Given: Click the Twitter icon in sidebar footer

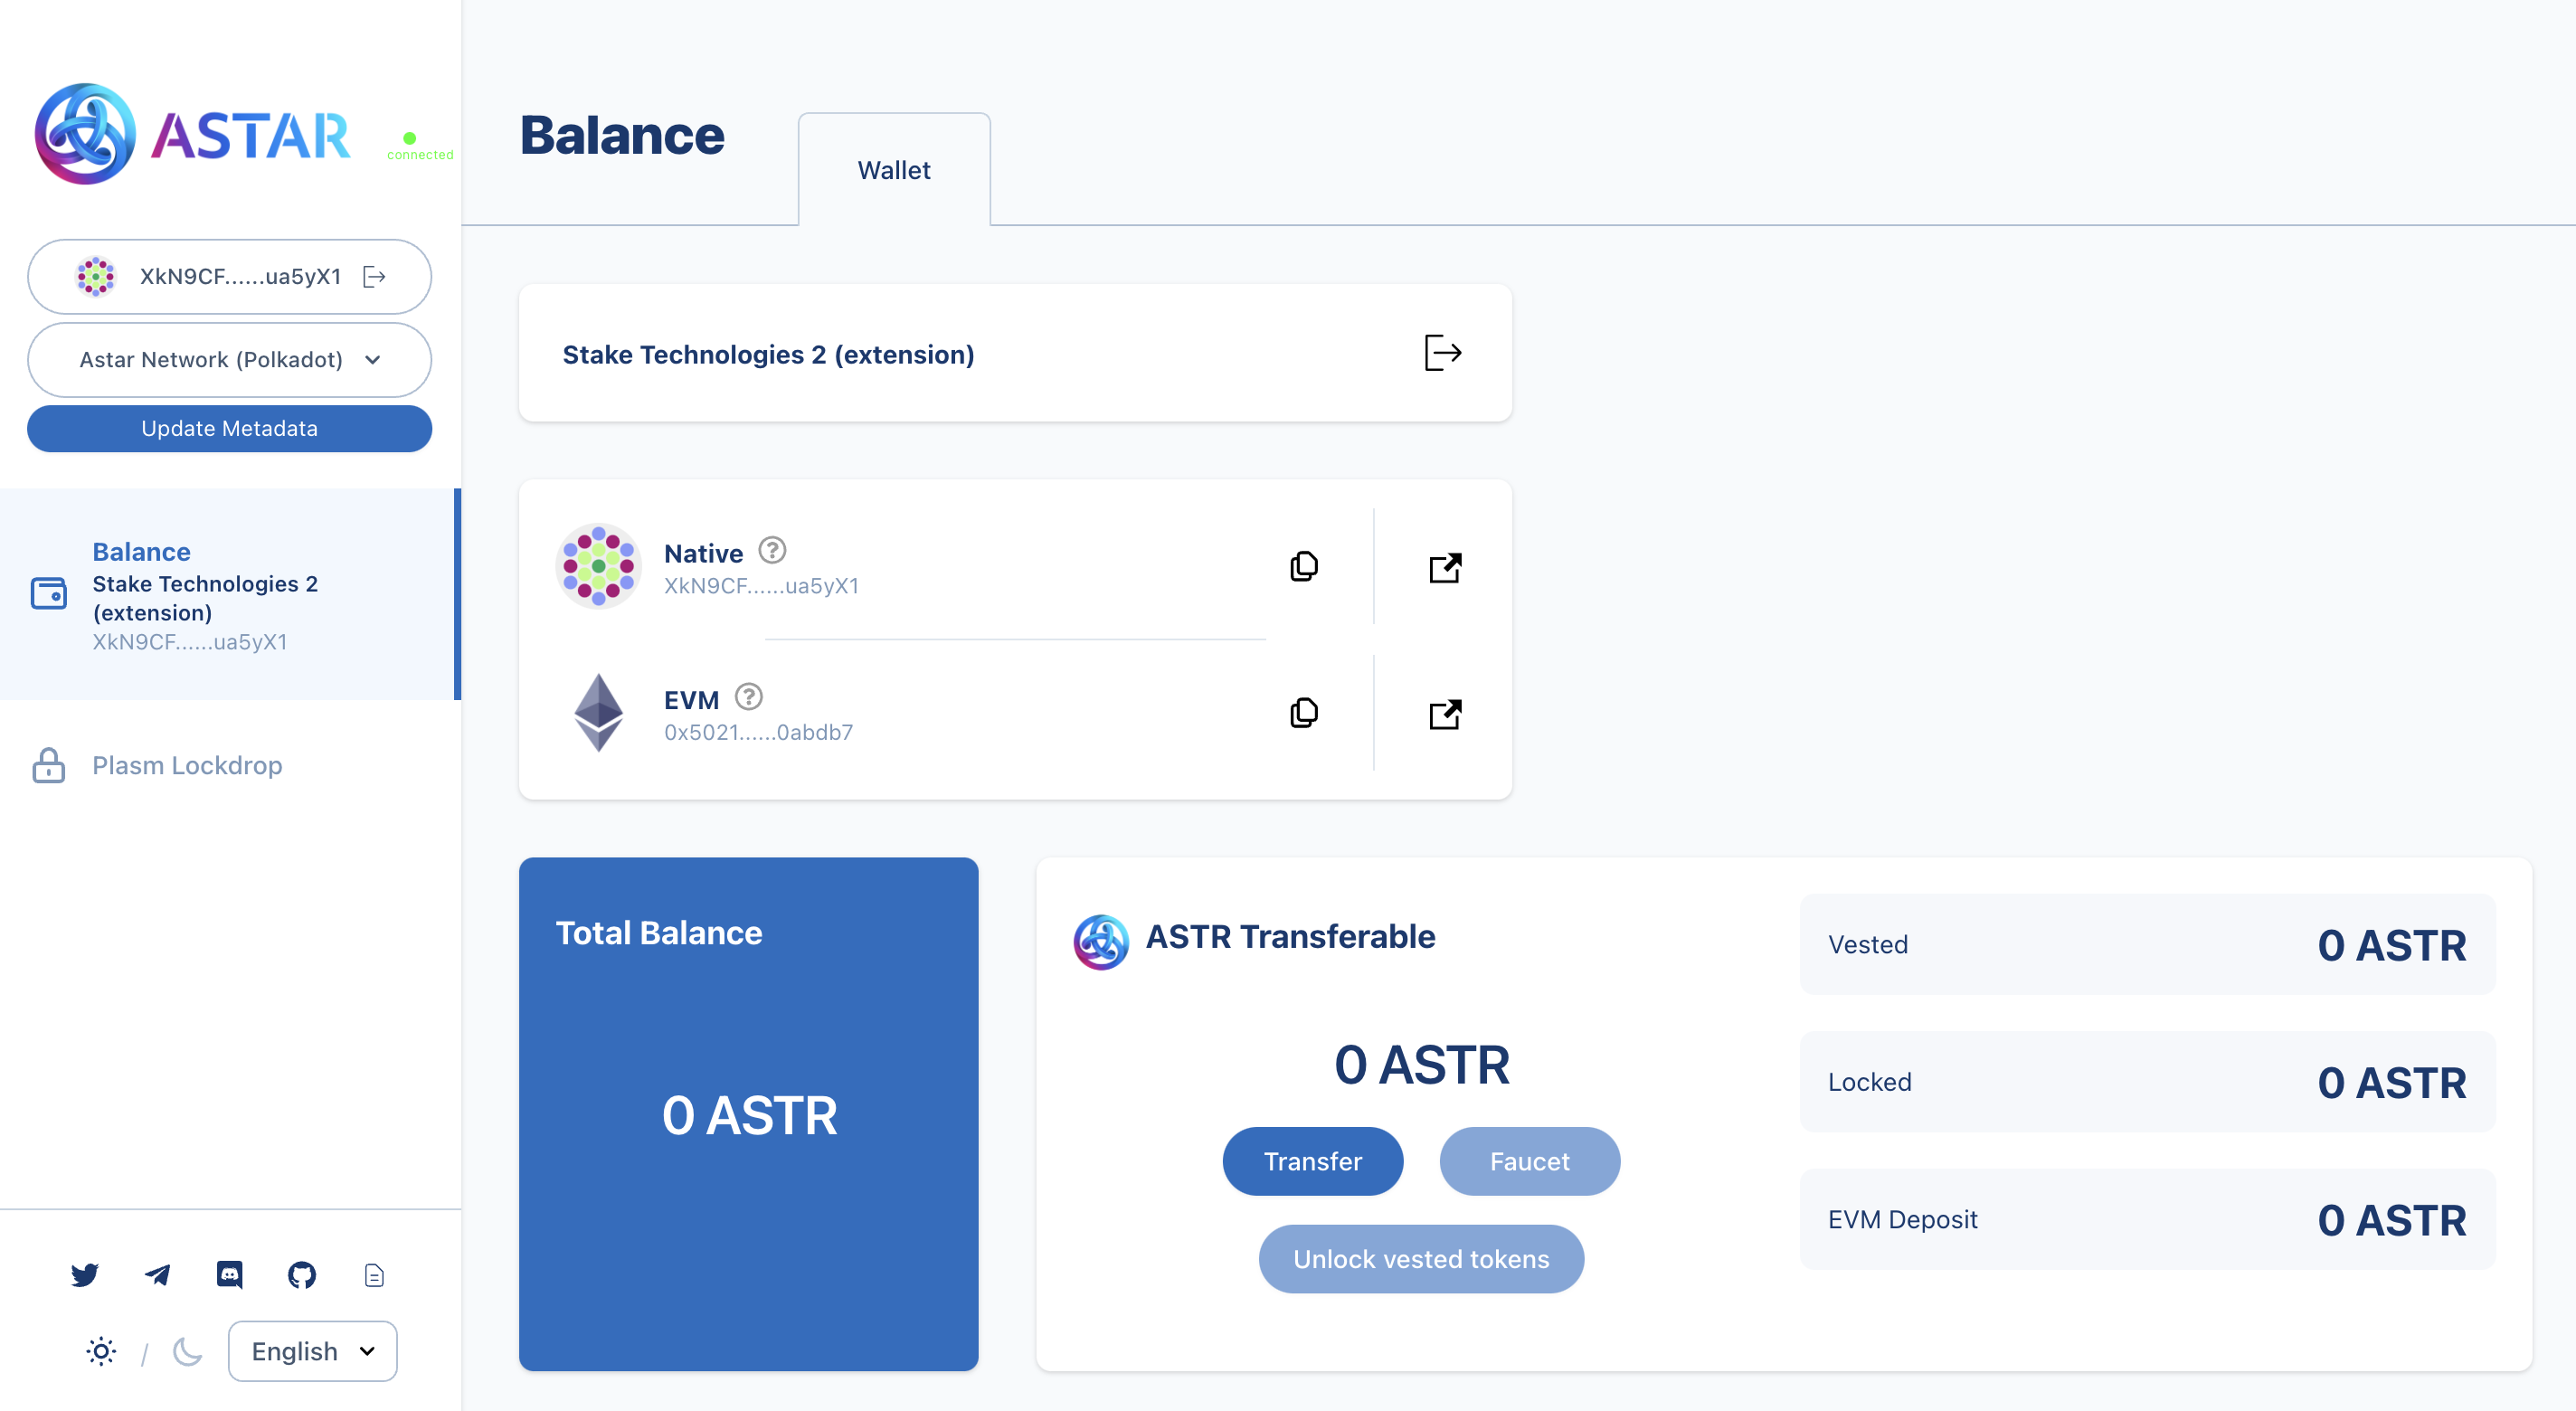Looking at the screenshot, I should tap(85, 1274).
